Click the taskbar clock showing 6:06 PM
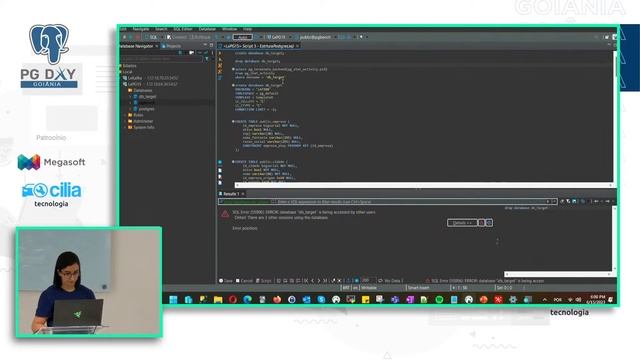640x360 pixels. (597, 299)
